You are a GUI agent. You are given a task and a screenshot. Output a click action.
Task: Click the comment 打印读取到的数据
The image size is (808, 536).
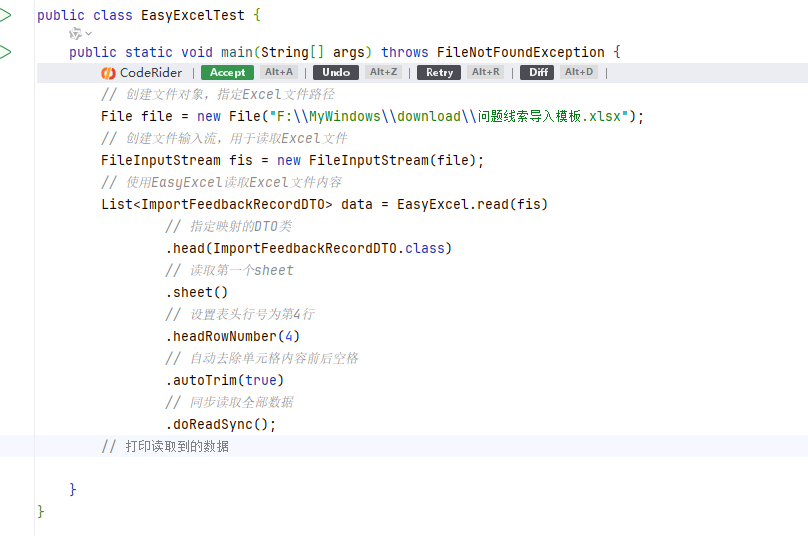[165, 446]
